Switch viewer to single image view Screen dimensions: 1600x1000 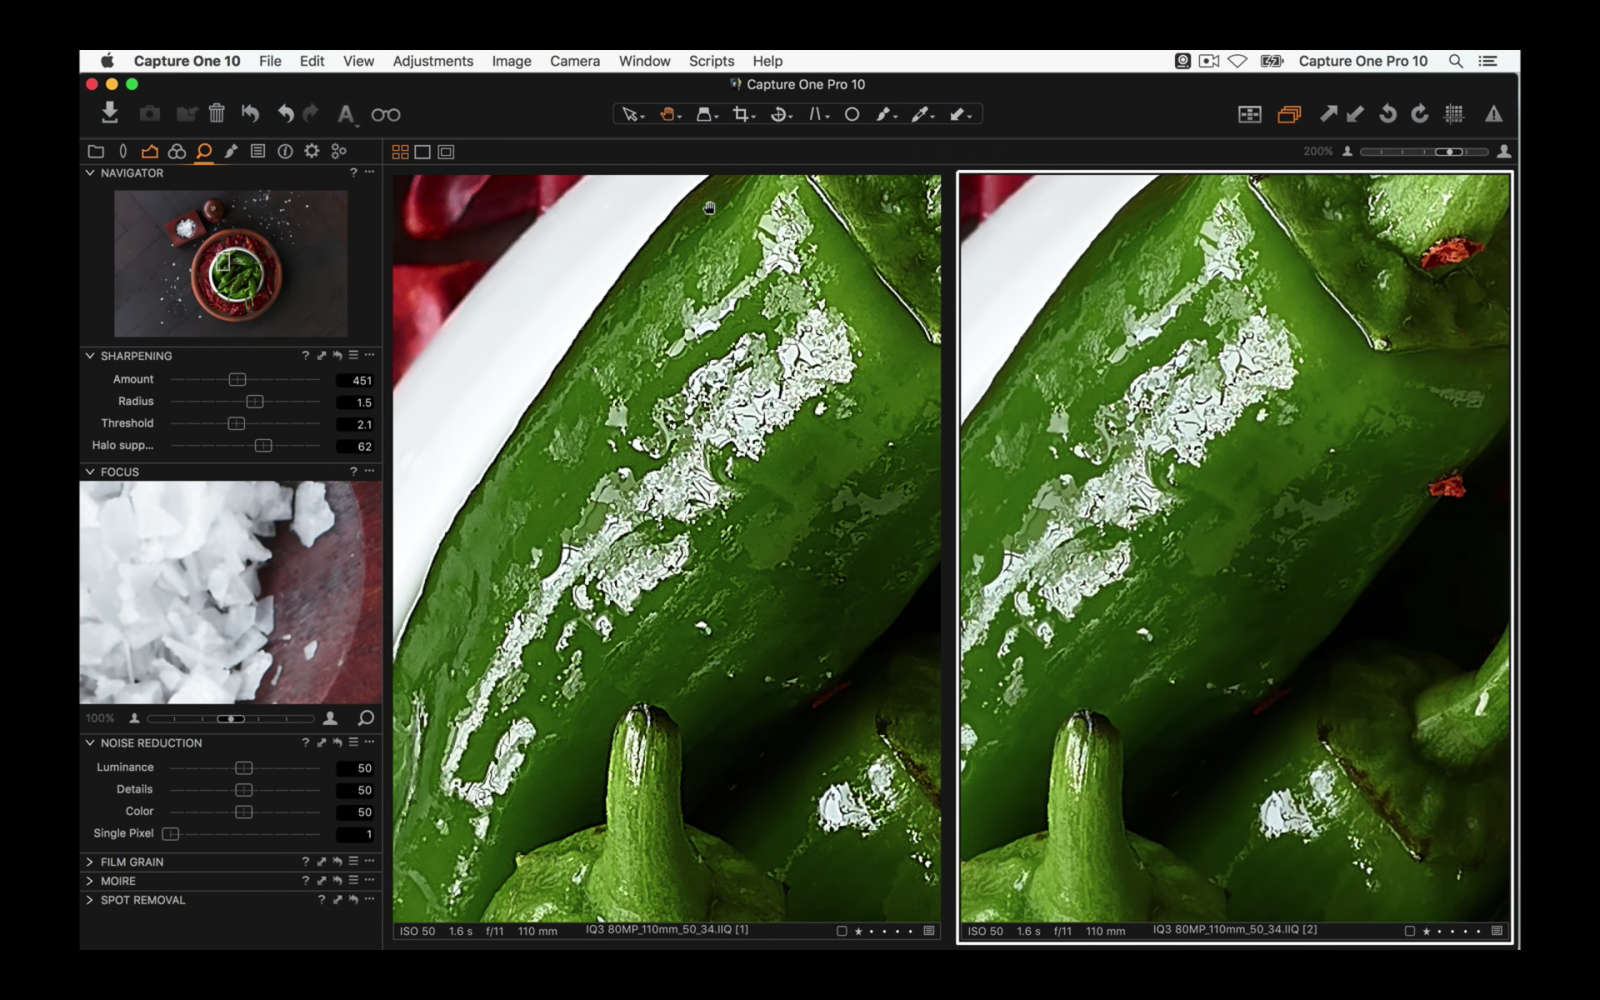coord(421,152)
